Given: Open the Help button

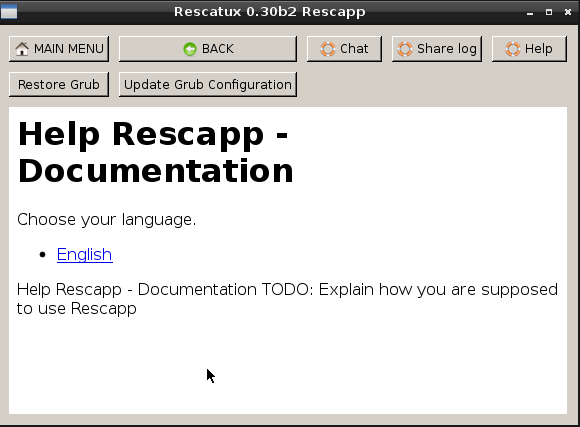Looking at the screenshot, I should point(529,49).
